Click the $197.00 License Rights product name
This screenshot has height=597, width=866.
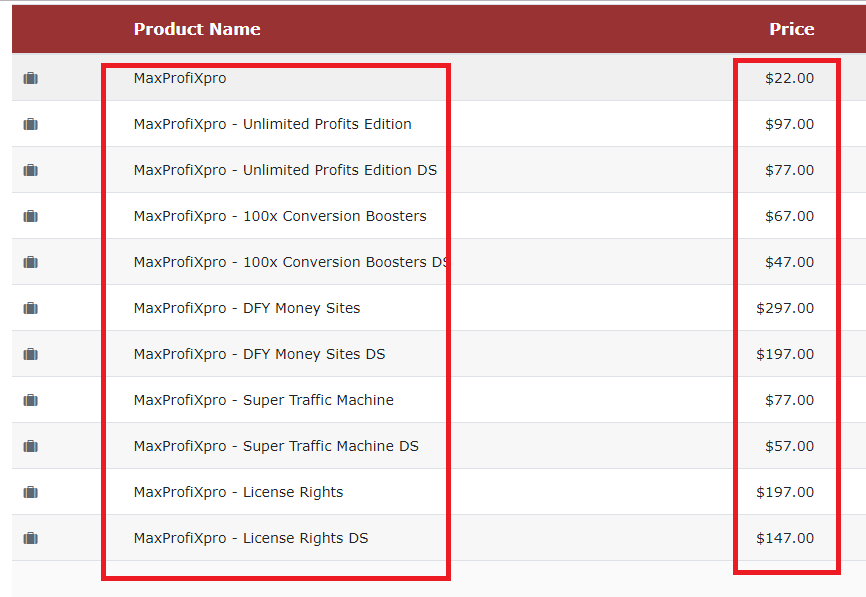[x=238, y=492]
